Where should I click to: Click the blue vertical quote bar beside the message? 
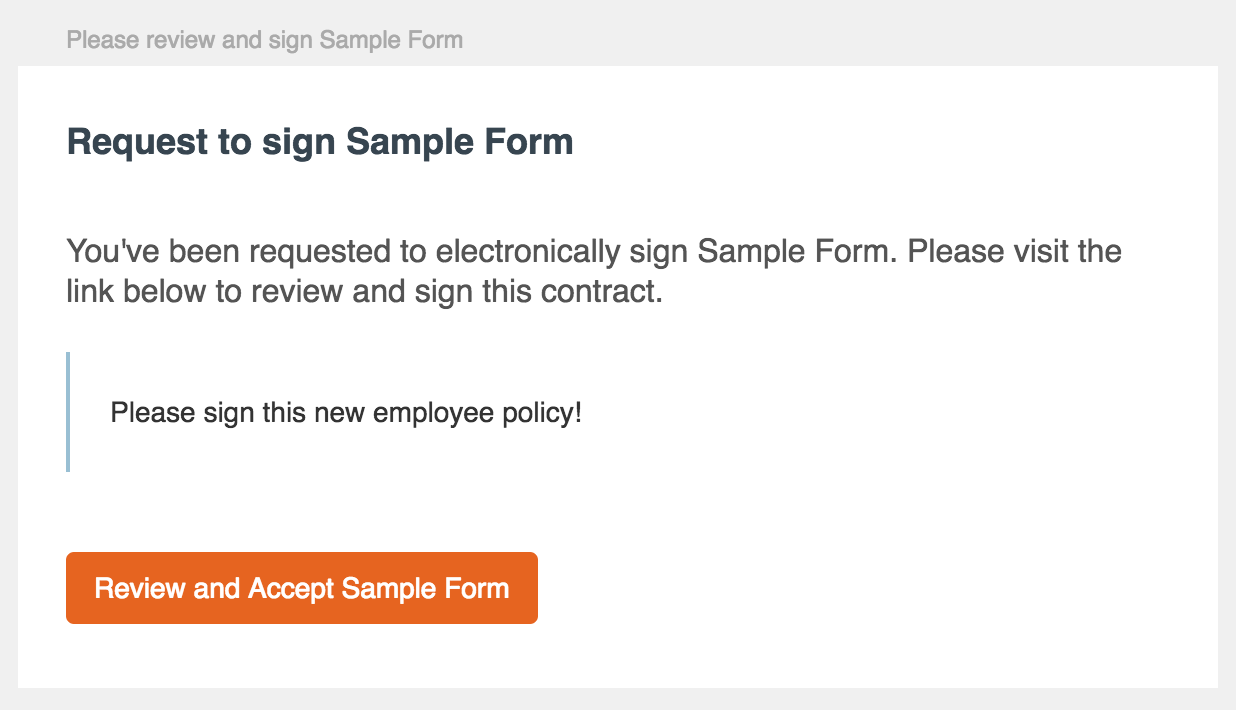[68, 412]
